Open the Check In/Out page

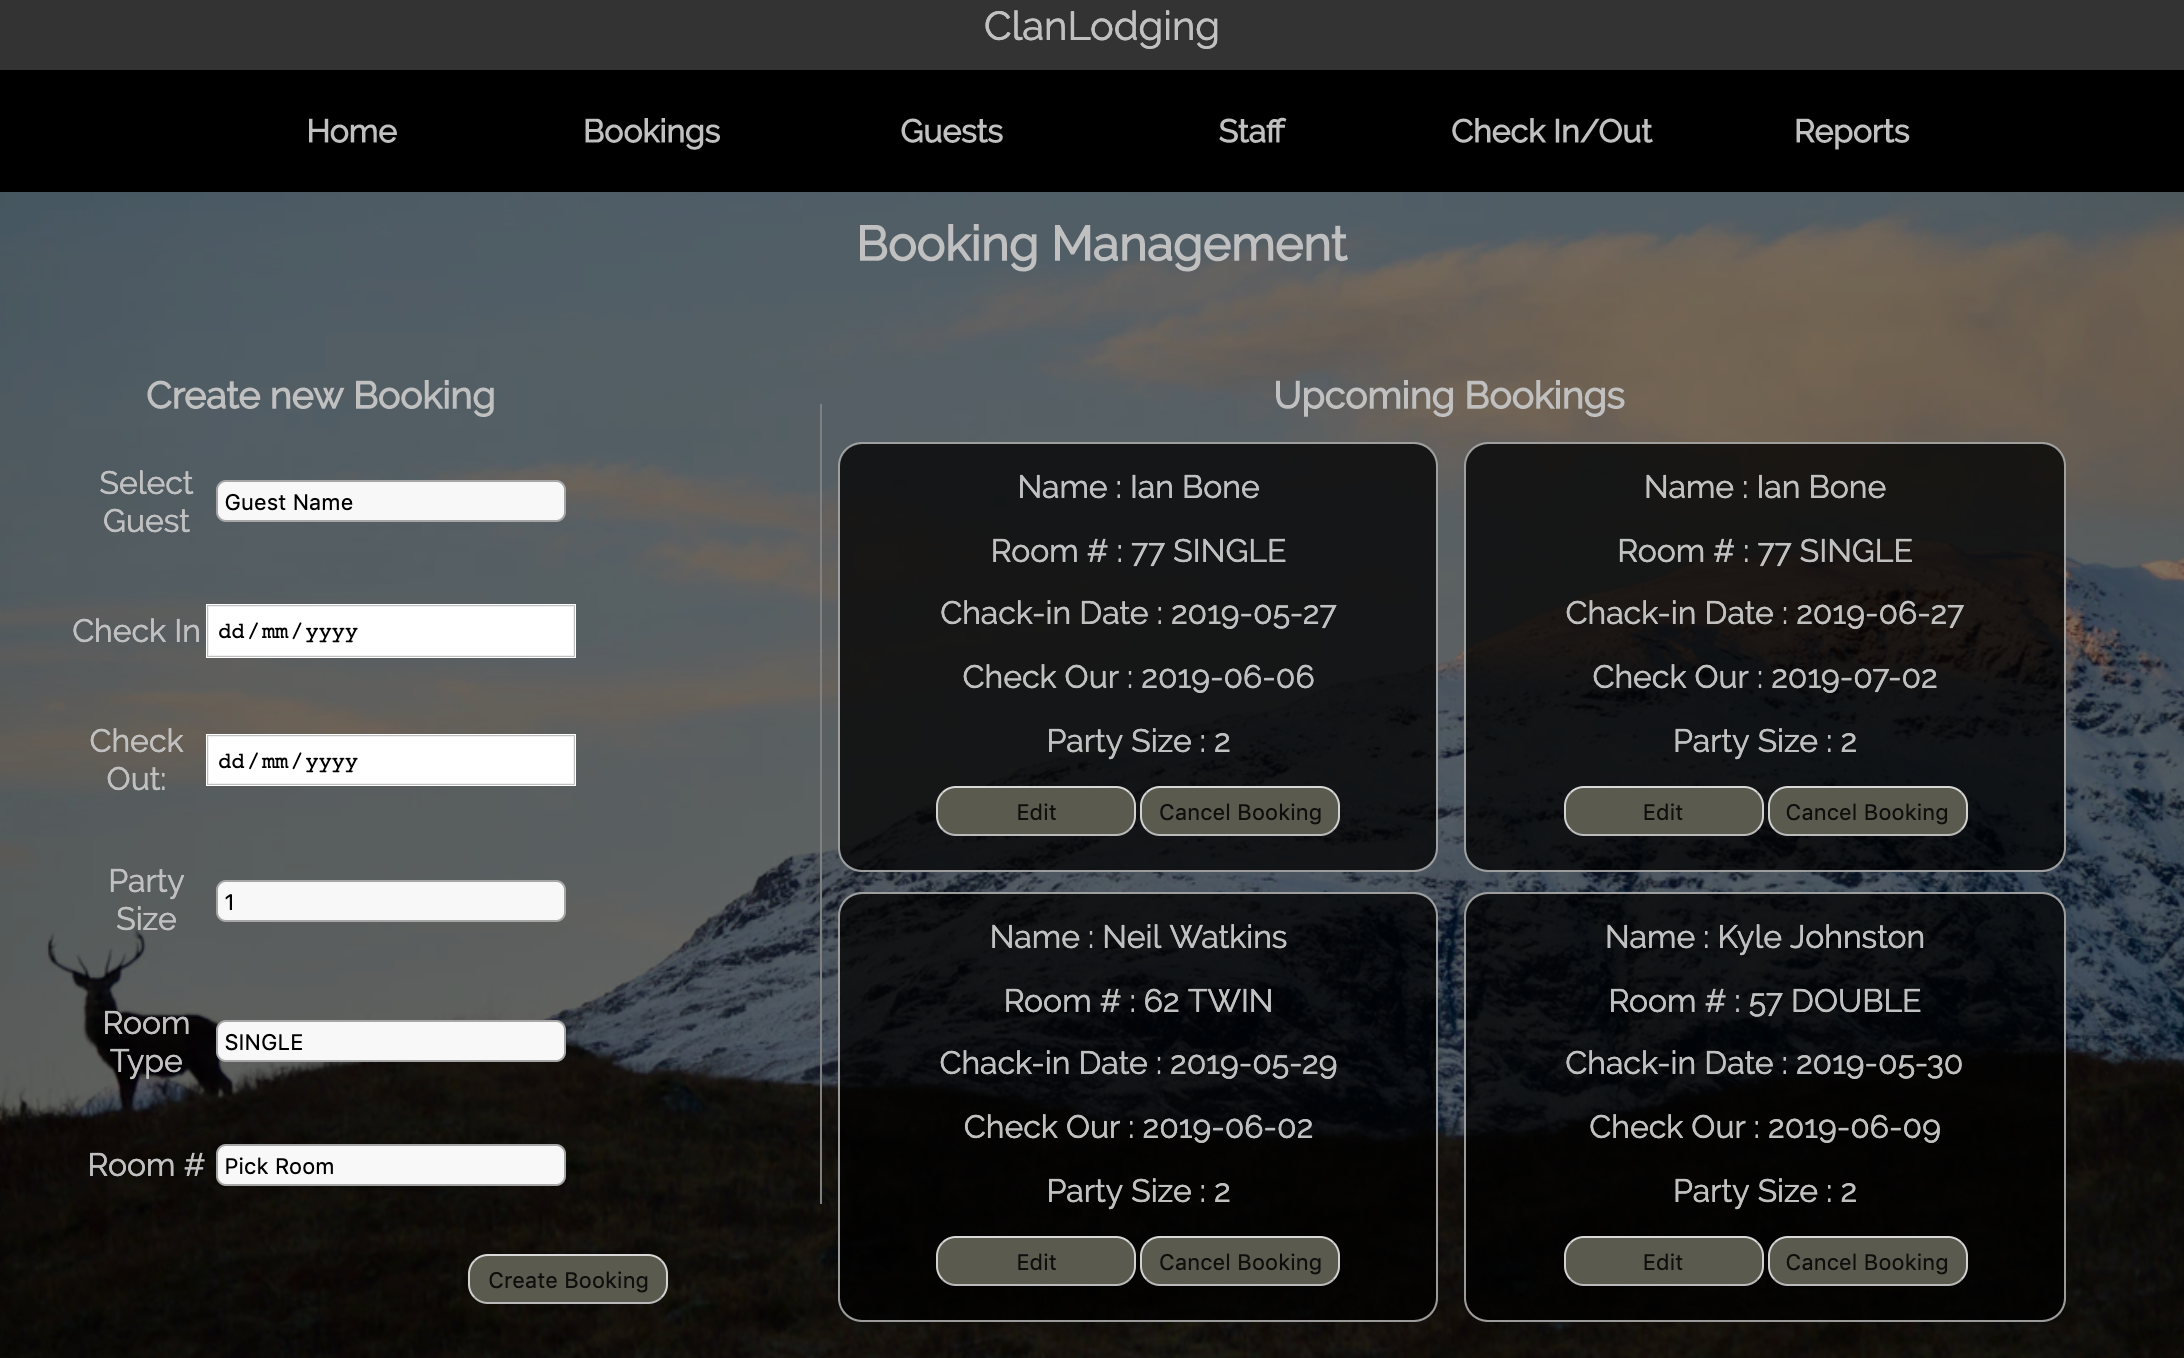coord(1551,131)
